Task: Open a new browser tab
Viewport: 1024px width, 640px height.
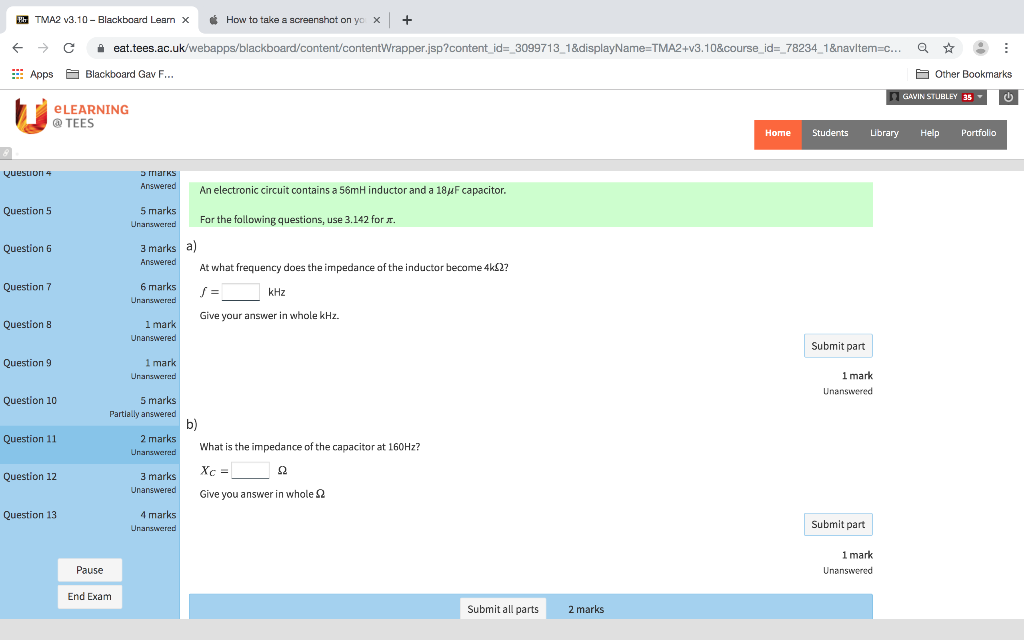Action: [407, 20]
